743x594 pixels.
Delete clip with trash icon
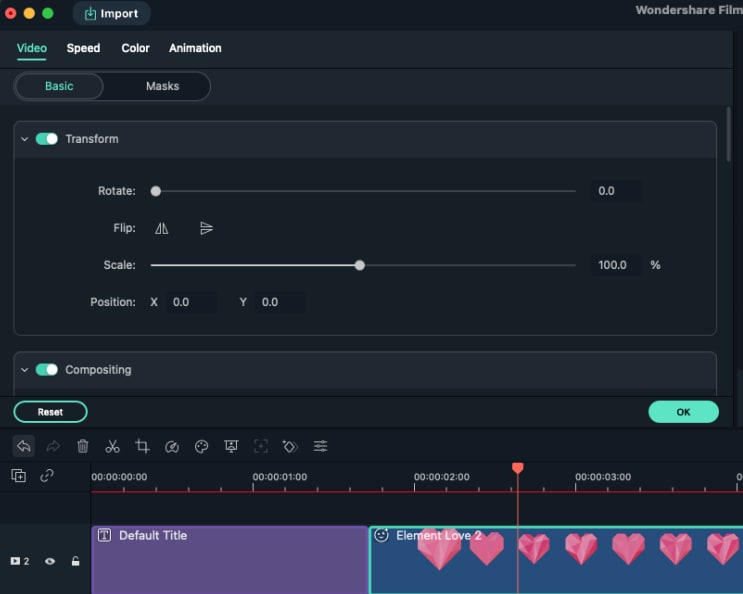pos(83,446)
